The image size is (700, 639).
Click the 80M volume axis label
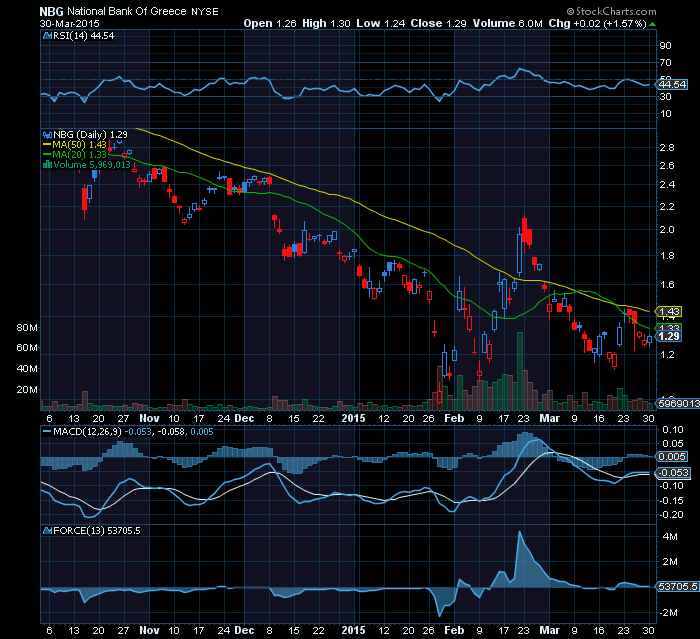(27, 327)
